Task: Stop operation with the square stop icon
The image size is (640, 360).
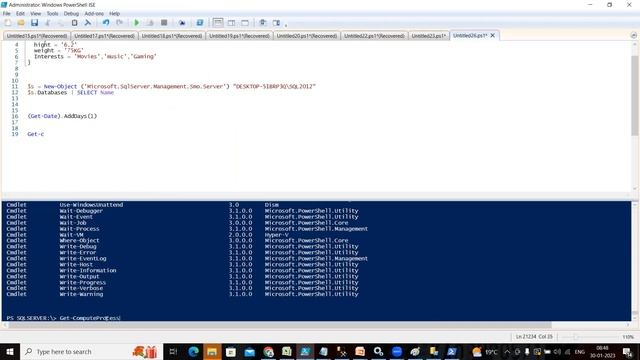Action: coord(164,23)
